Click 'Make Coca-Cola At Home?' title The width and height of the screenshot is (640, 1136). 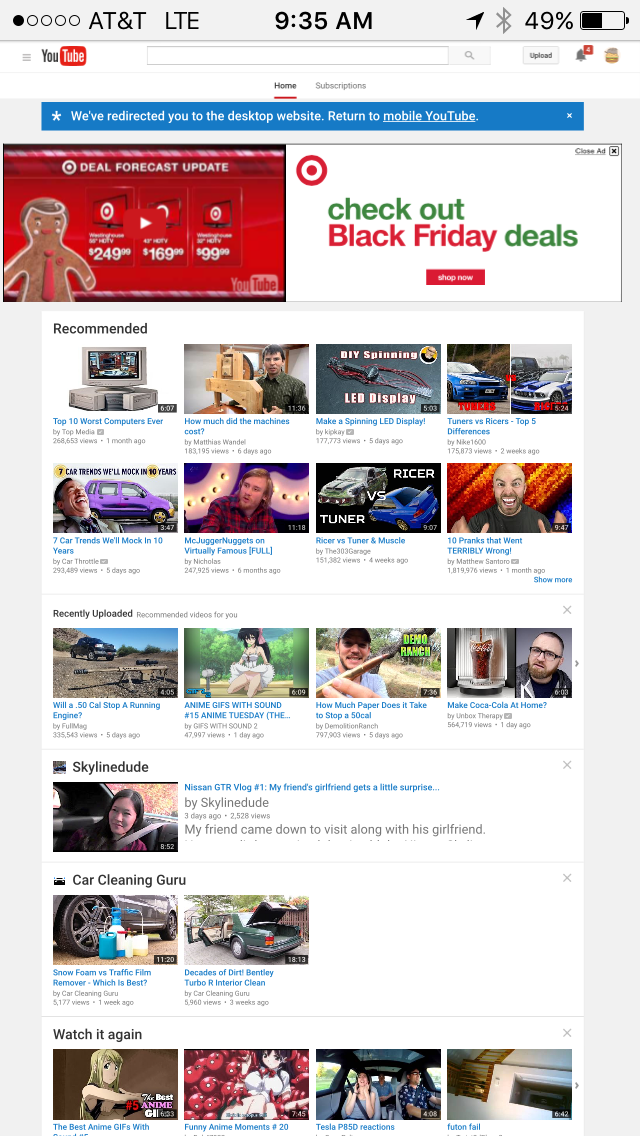tap(496, 705)
